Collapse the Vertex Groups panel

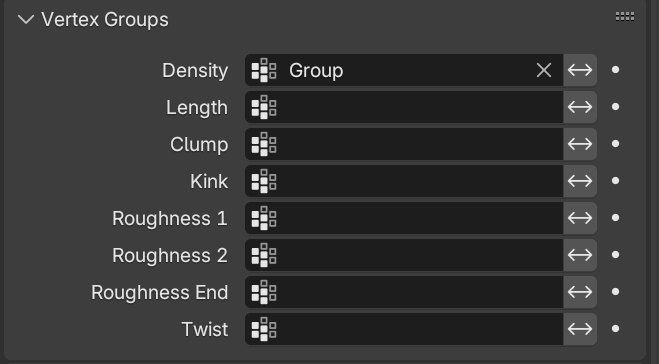pyautogui.click(x=26, y=19)
